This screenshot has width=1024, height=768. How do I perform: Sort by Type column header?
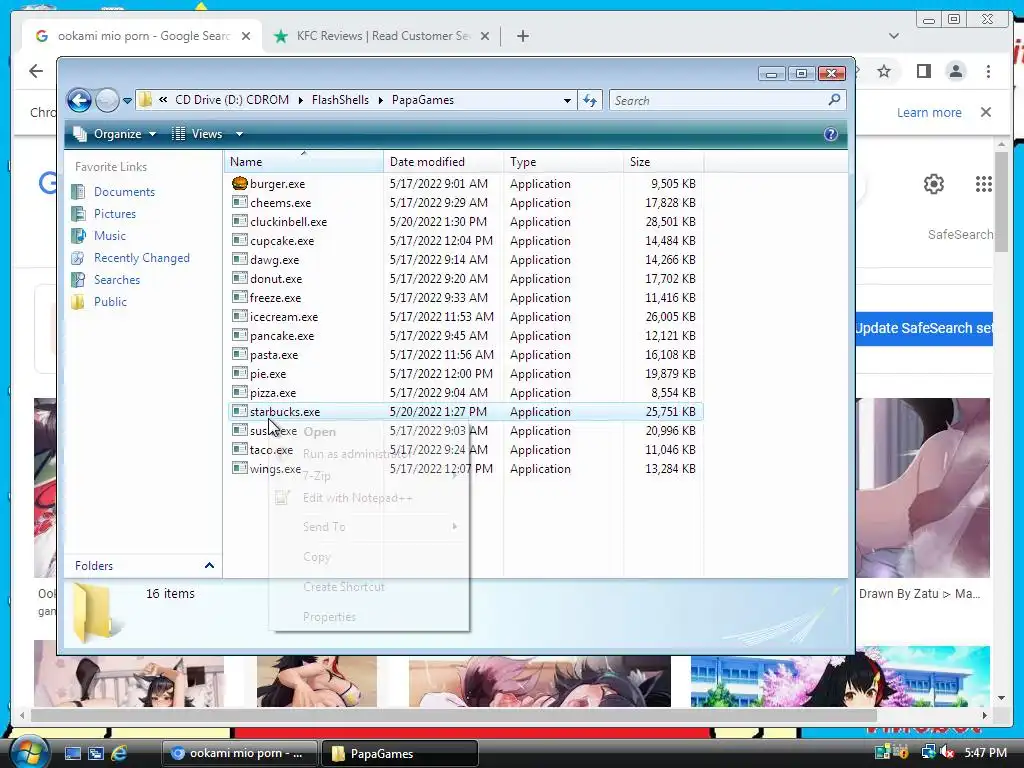(564, 161)
